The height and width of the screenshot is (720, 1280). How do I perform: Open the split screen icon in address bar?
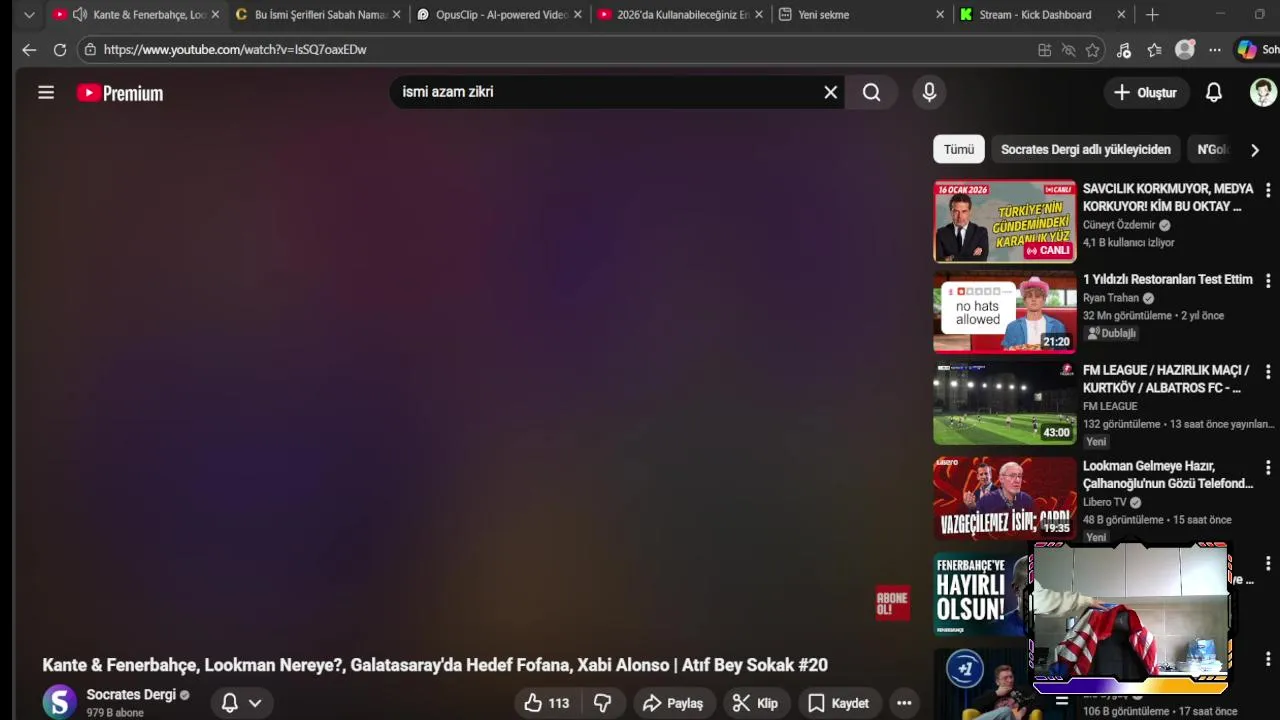(1044, 50)
